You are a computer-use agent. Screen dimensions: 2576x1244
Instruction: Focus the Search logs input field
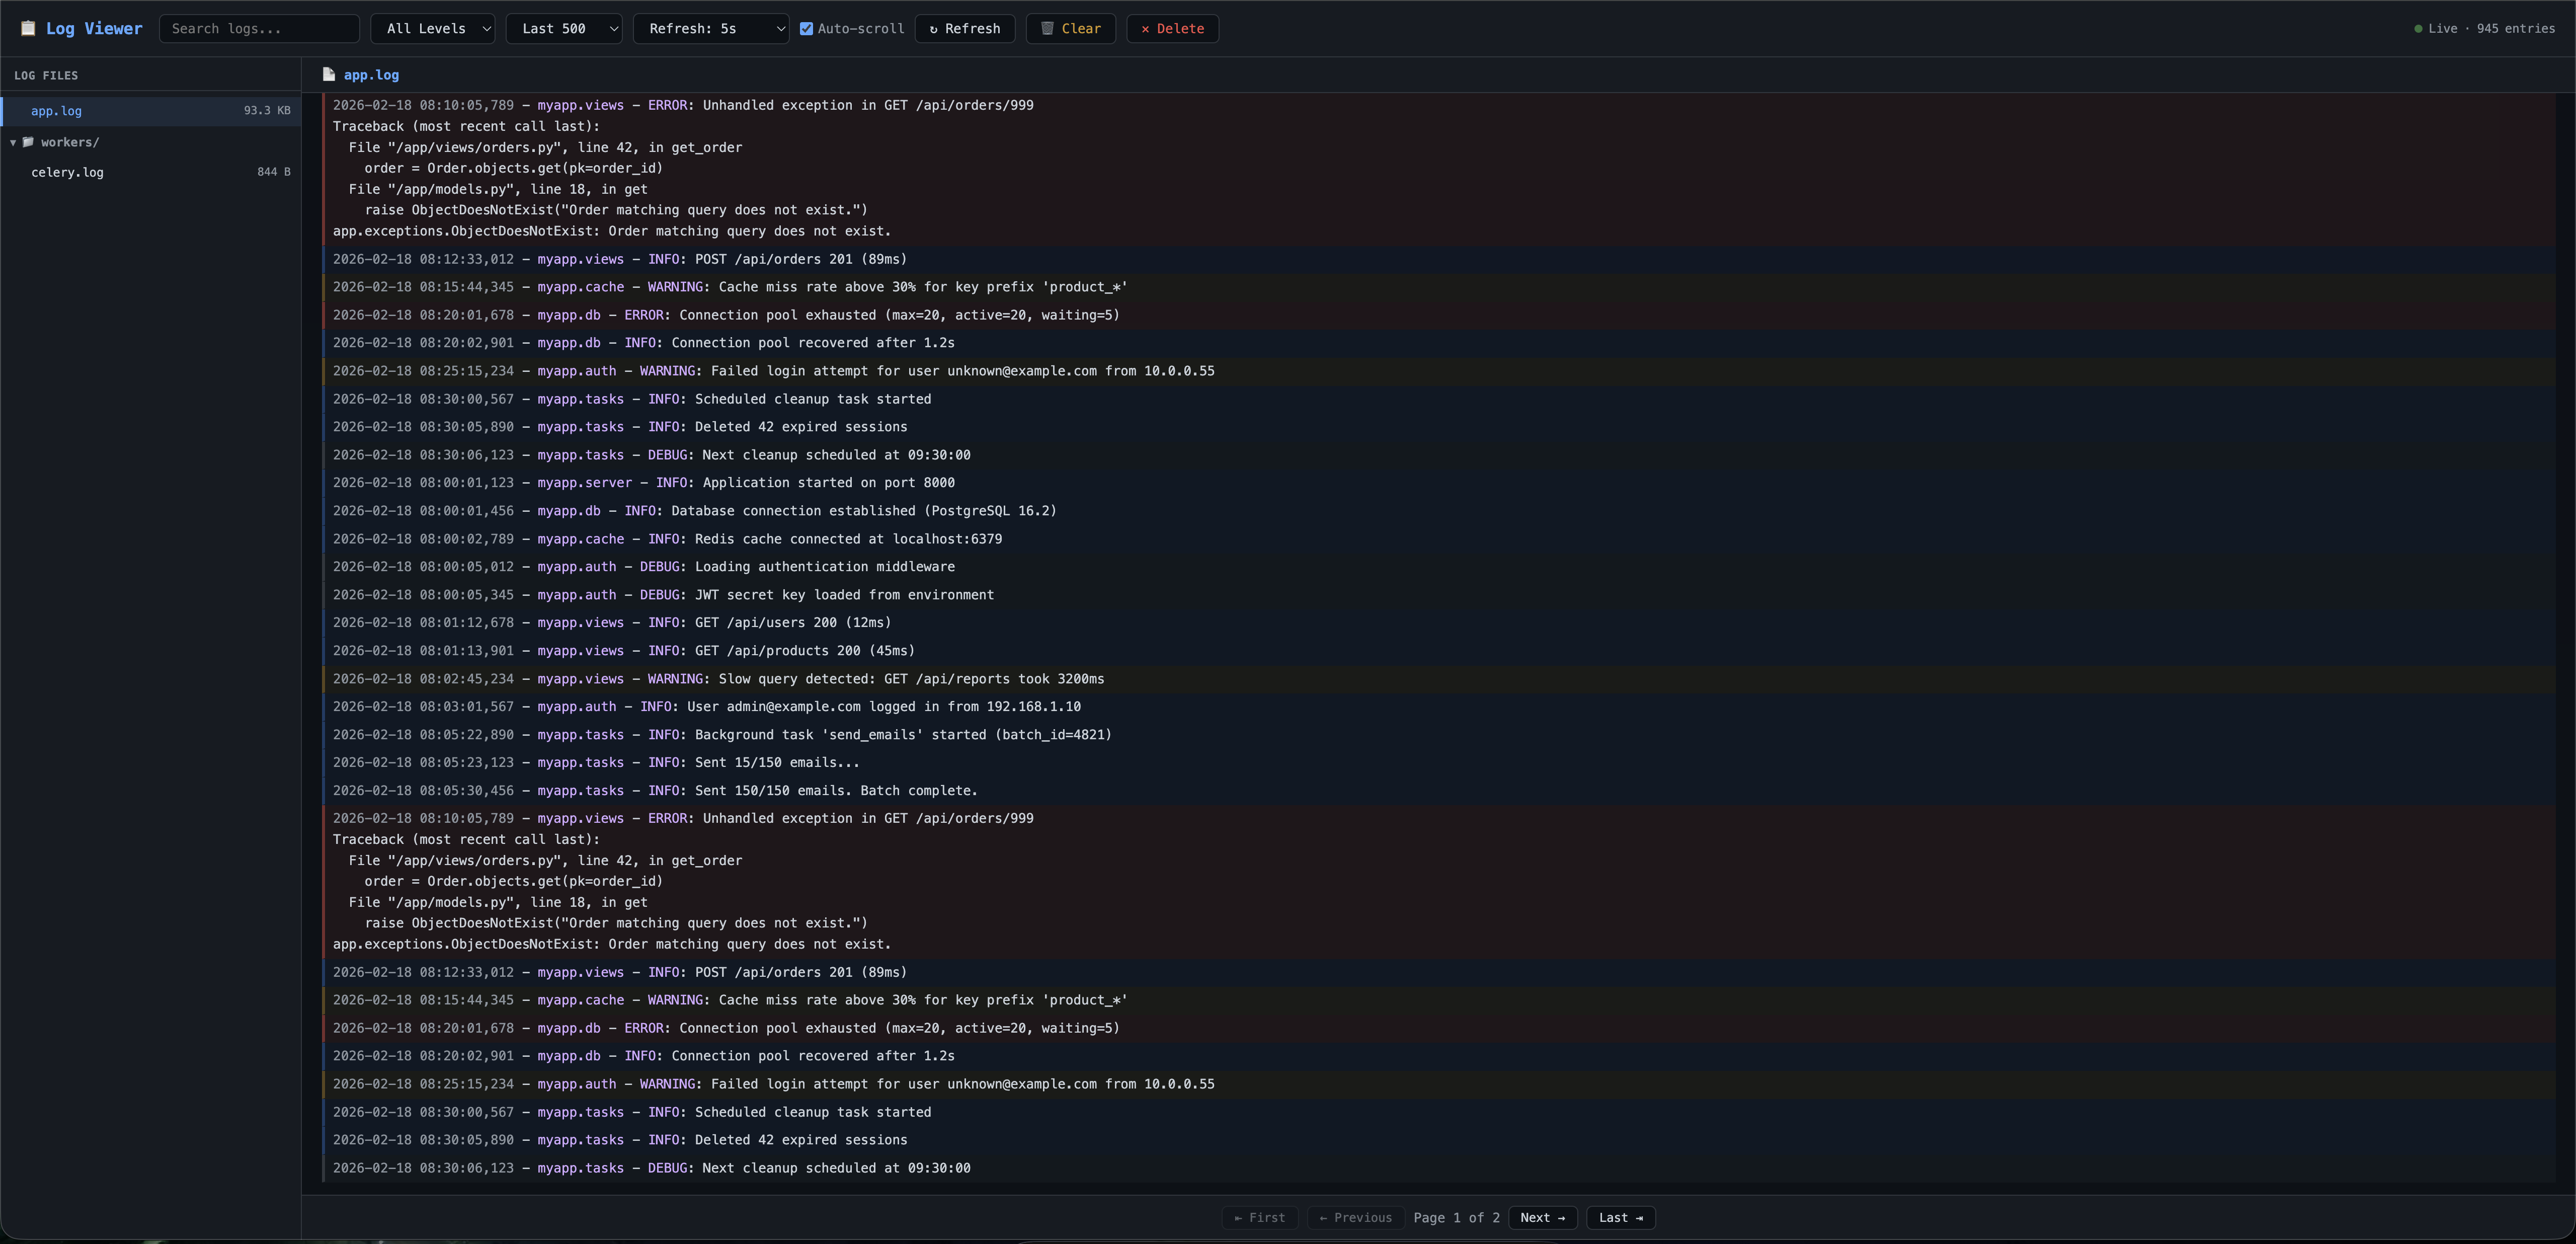[x=259, y=28]
